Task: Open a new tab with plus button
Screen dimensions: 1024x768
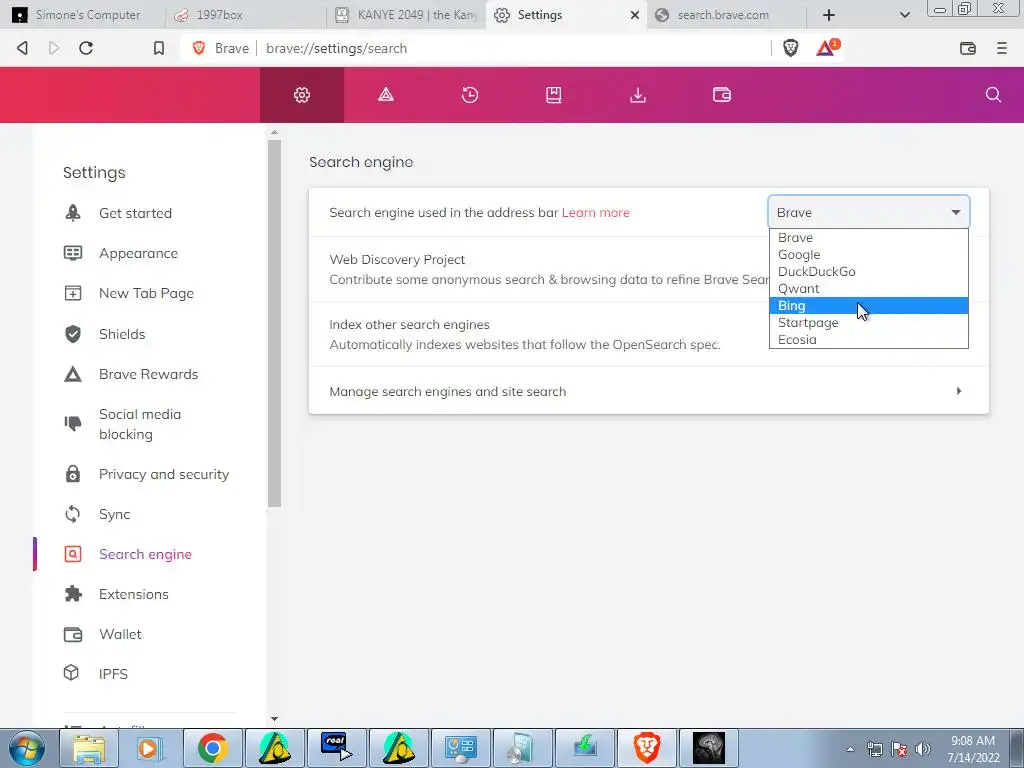Action: [829, 15]
